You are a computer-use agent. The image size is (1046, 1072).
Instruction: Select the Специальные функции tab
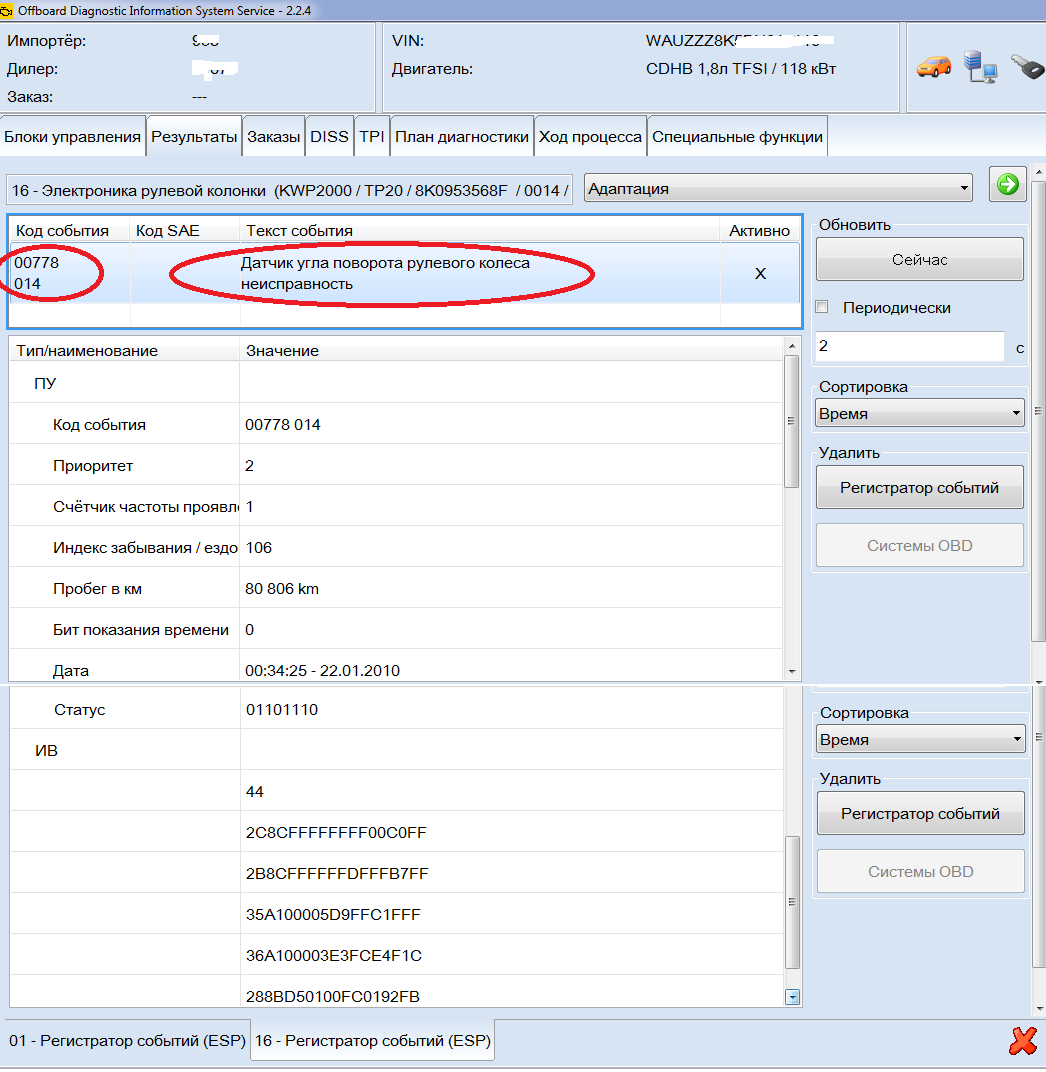[738, 137]
